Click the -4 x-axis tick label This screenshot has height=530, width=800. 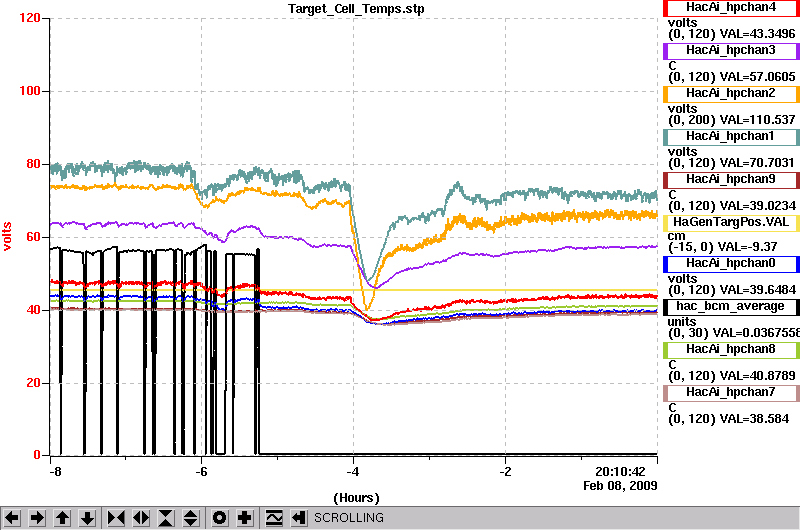[x=353, y=472]
